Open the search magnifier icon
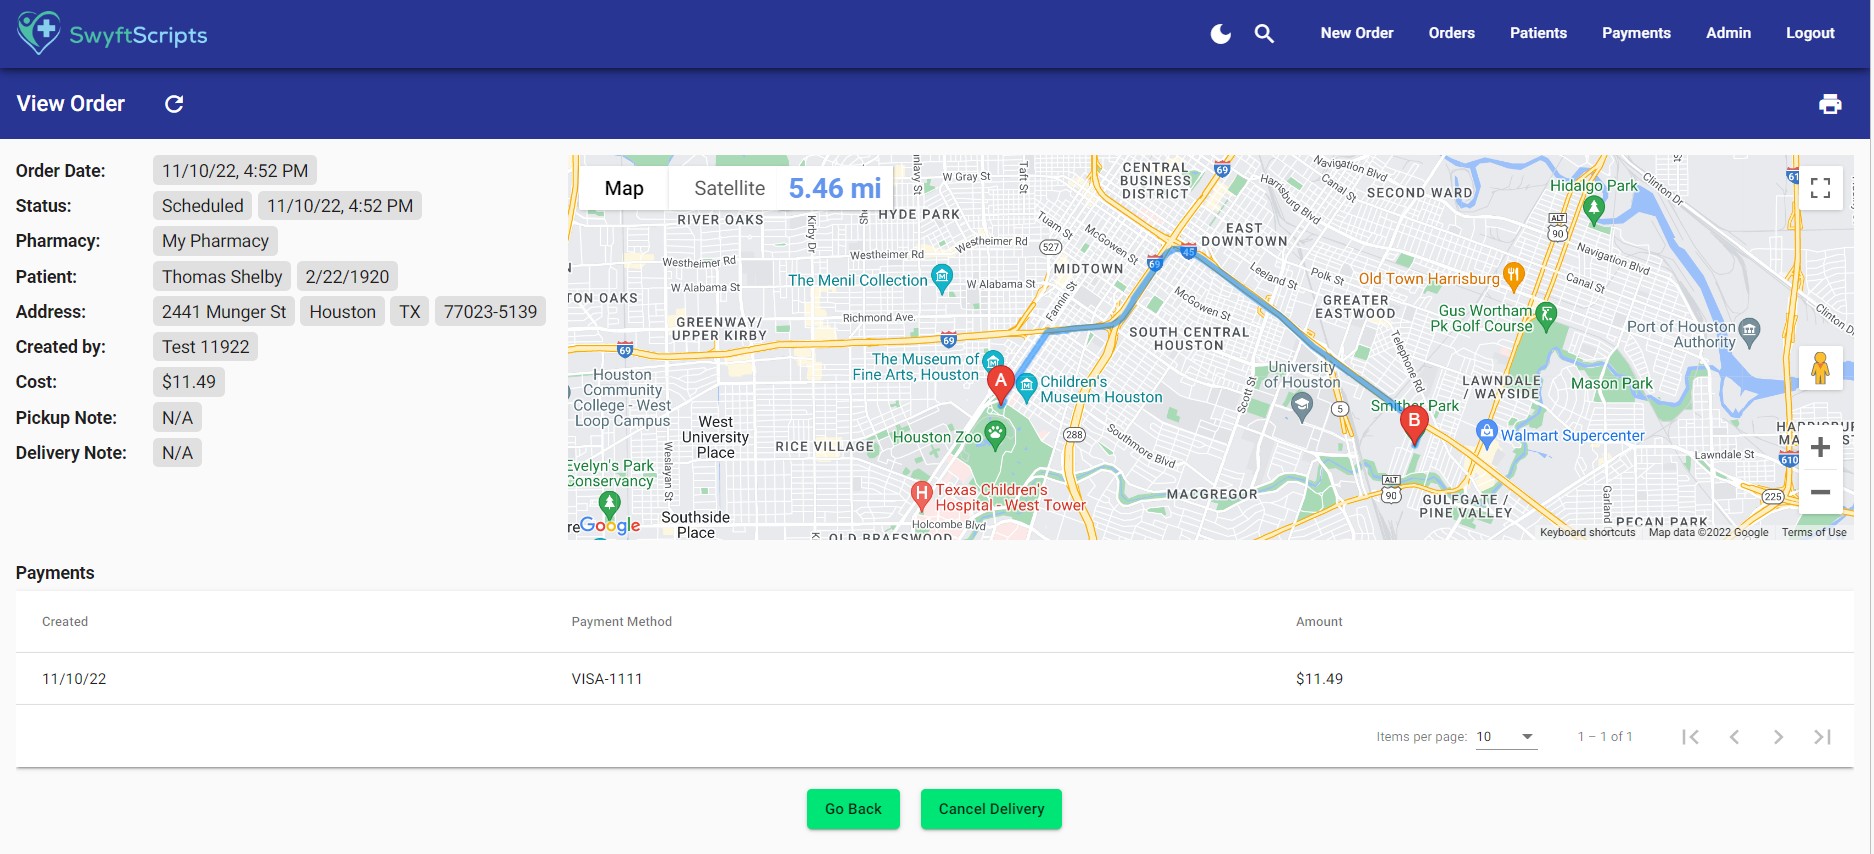1874x854 pixels. [1264, 34]
